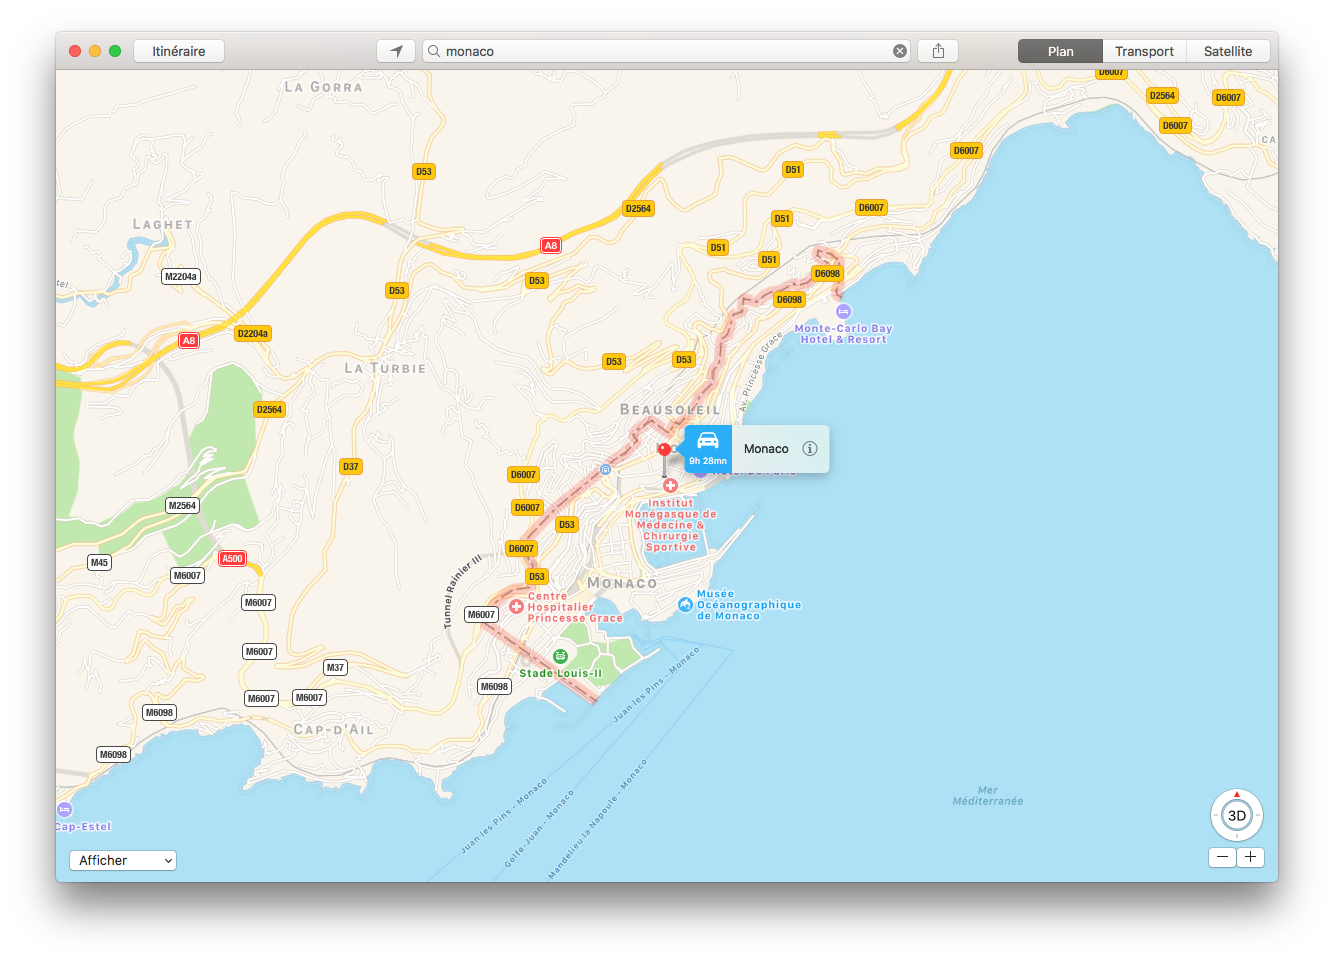
Task: Open Monaco info with the (i) icon
Action: tap(810, 449)
